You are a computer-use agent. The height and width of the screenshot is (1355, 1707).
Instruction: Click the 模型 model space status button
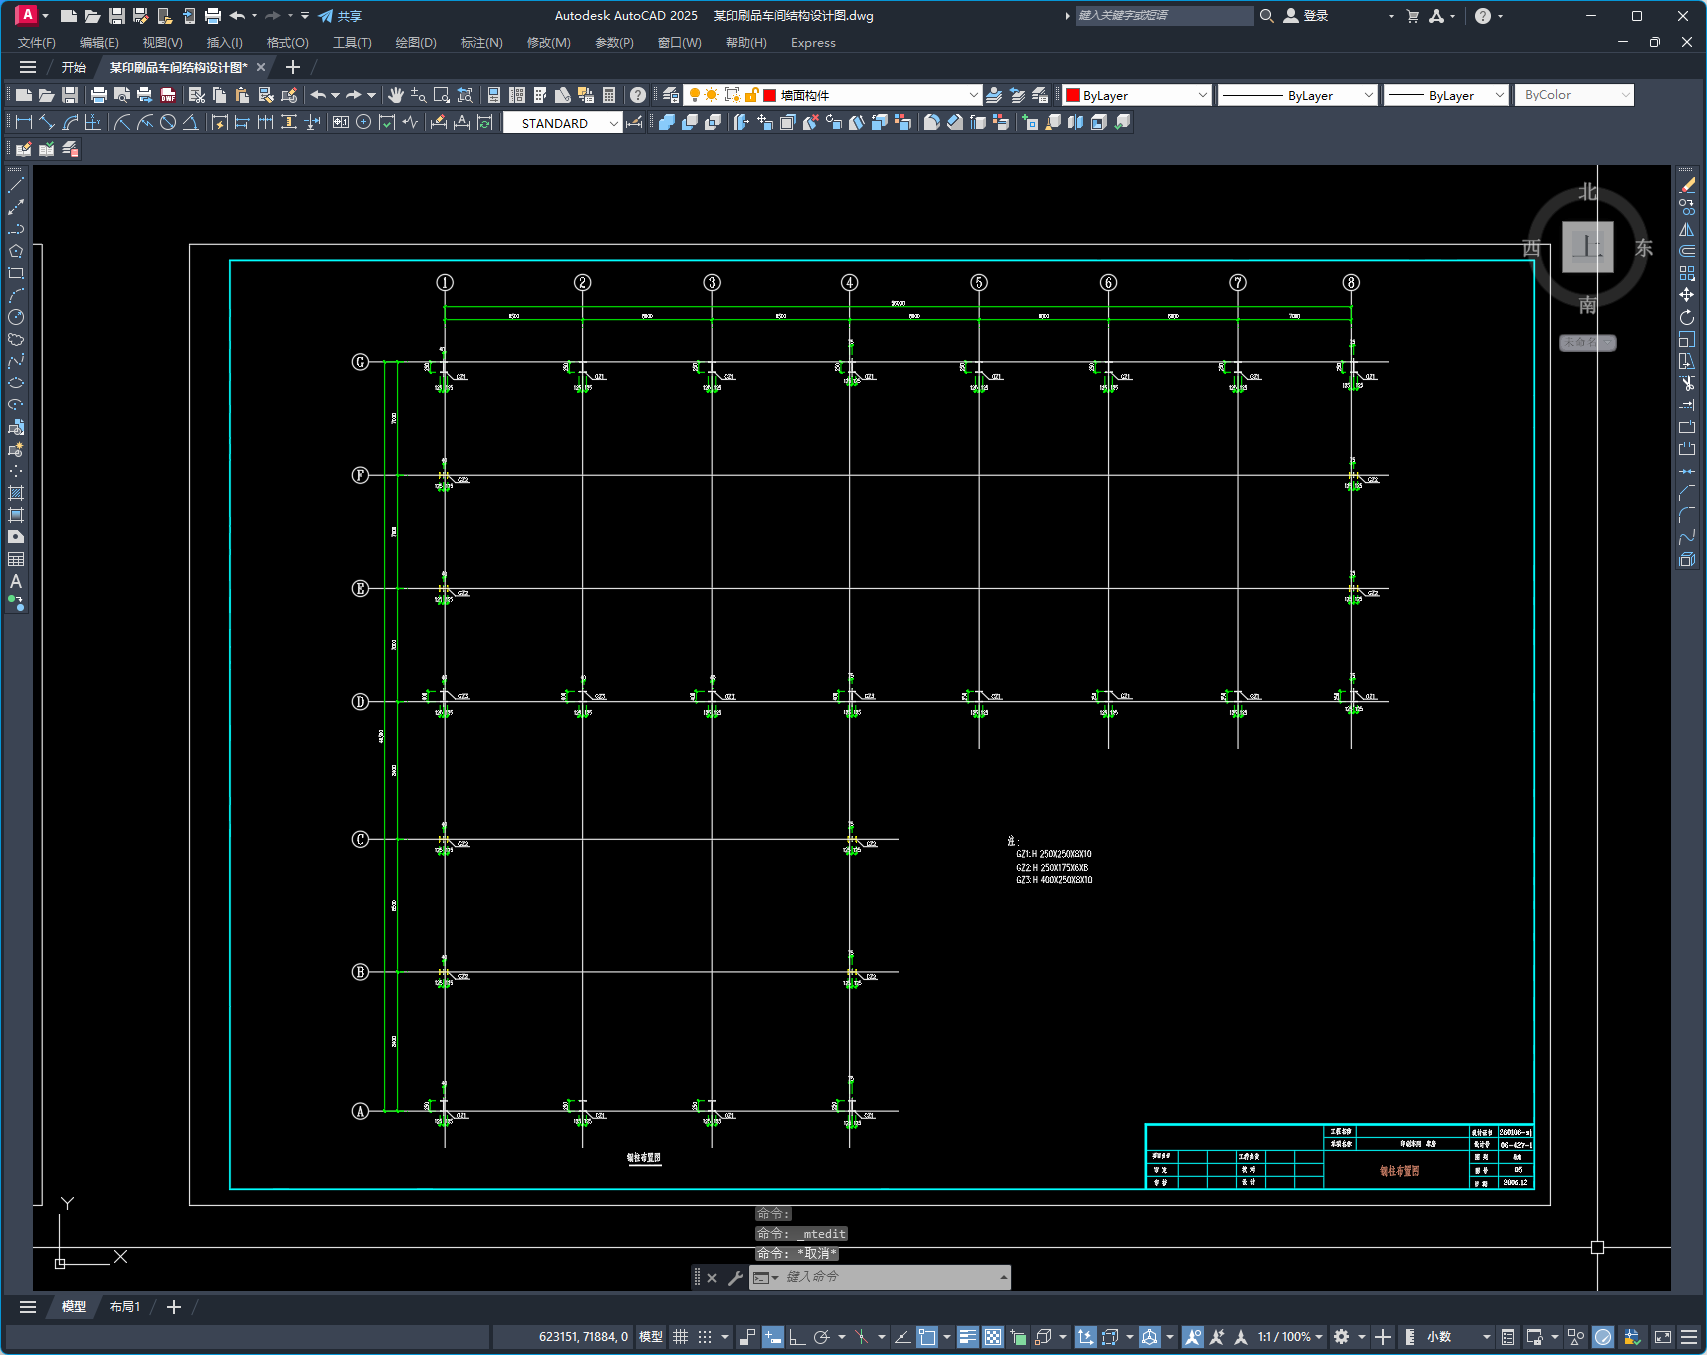click(651, 1337)
